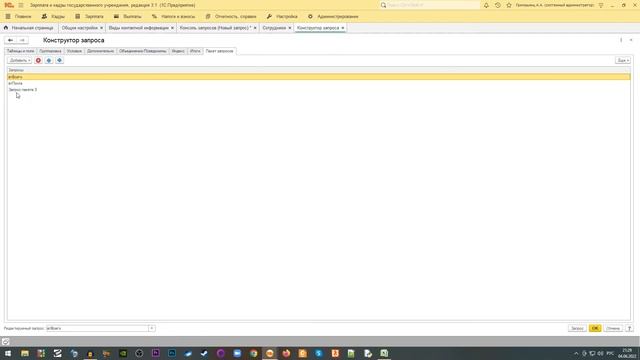640x360 pixels.
Task: Open Steam from the taskbar
Action: pyautogui.click(x=204, y=353)
